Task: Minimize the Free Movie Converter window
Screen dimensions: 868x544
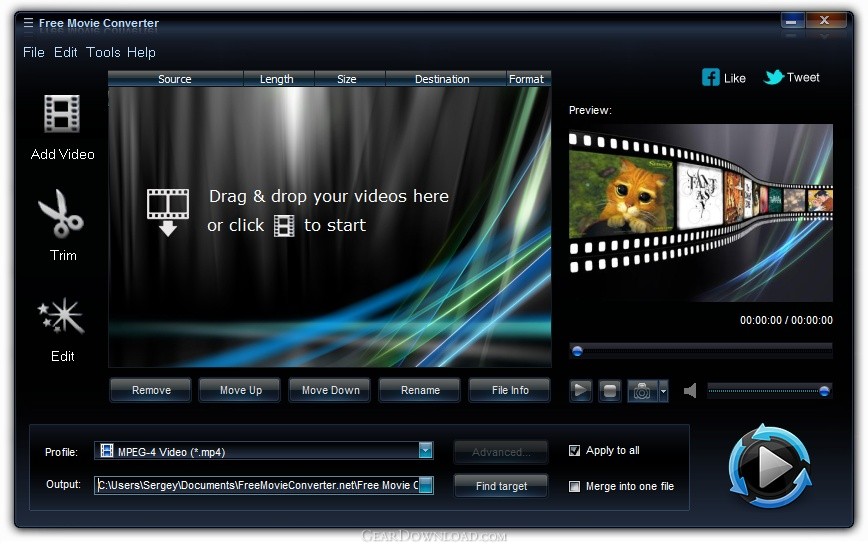Action: (x=792, y=21)
